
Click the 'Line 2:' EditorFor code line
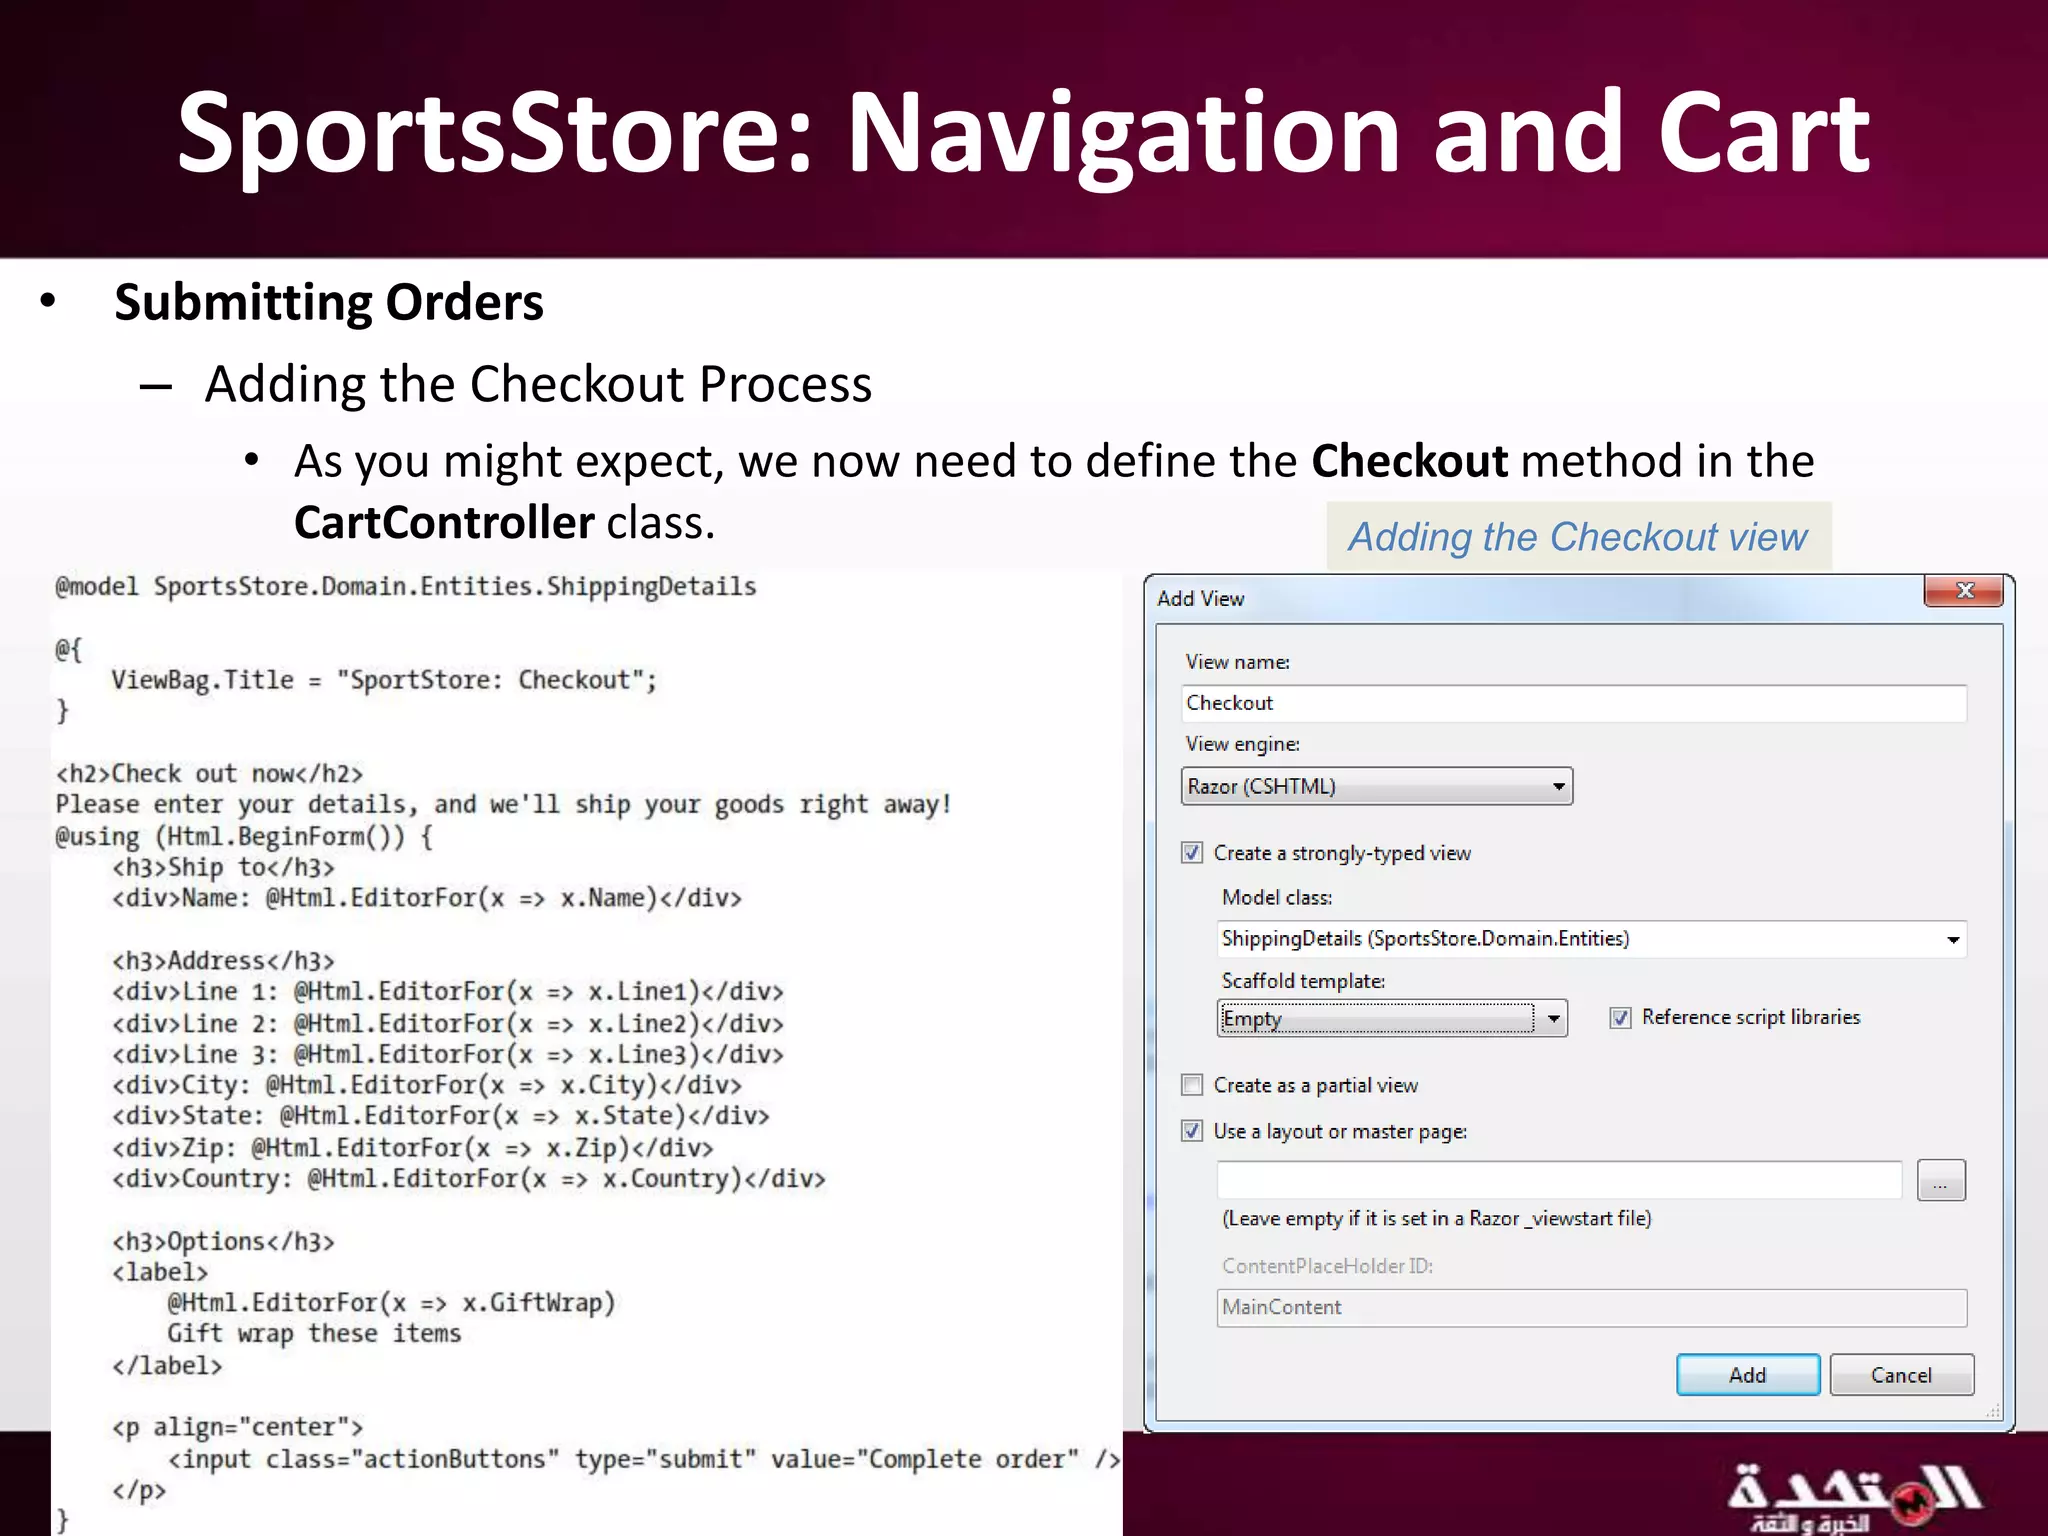click(448, 1024)
